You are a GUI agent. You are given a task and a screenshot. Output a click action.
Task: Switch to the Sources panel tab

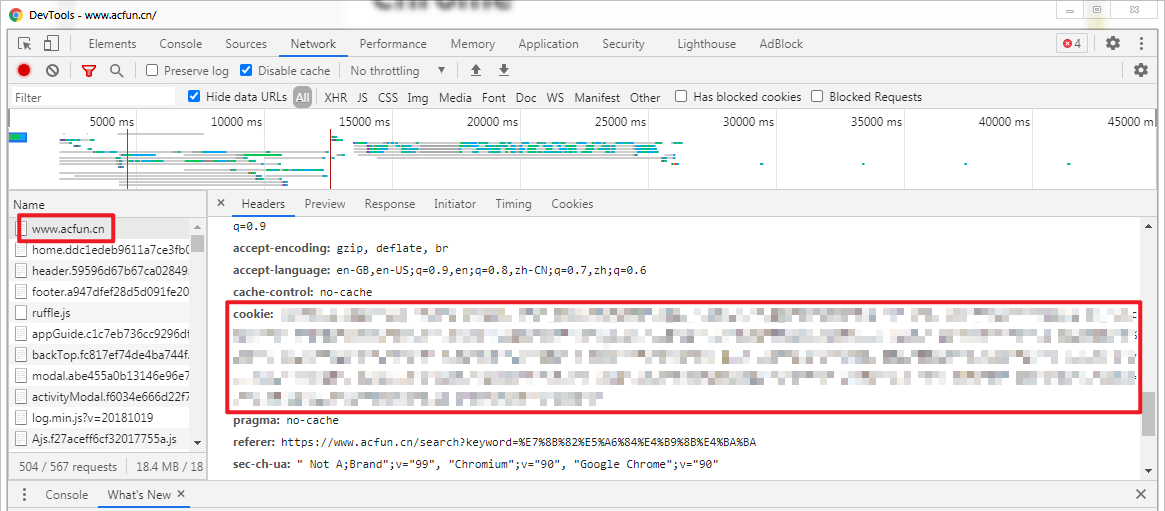click(x=246, y=44)
